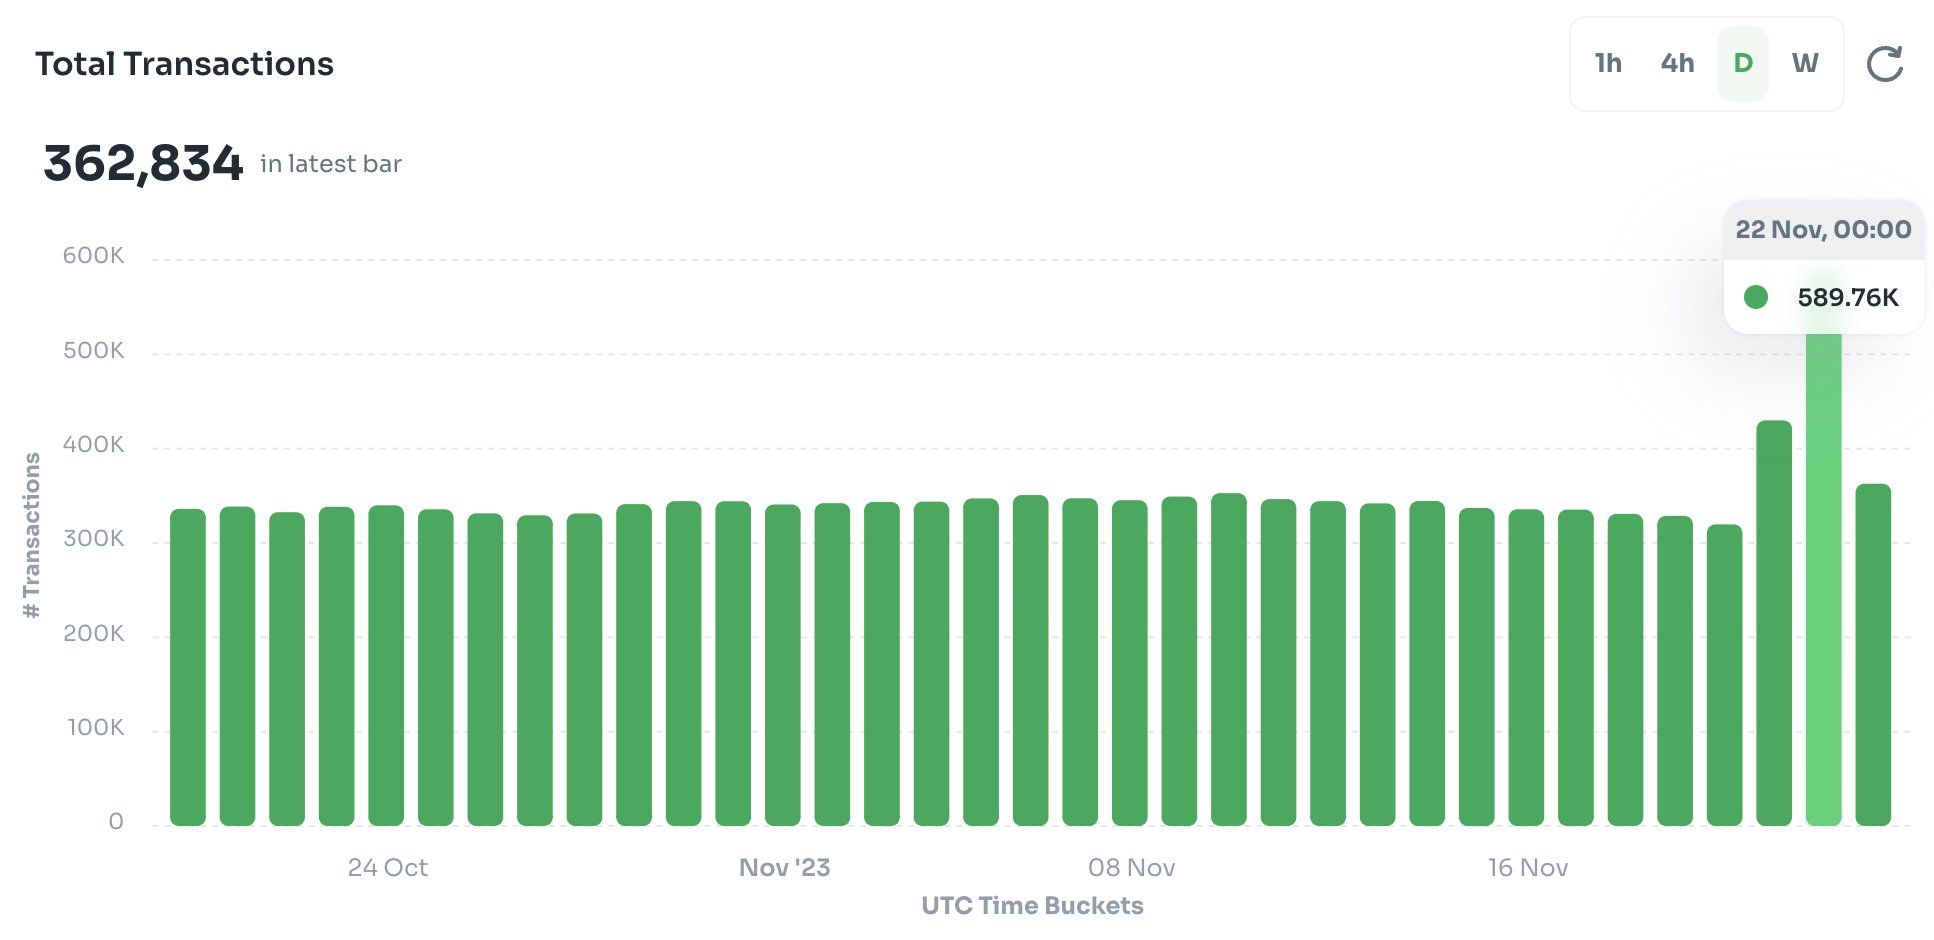
Task: Click the 22 Nov, 00:00 tooltip header
Action: 1823,229
